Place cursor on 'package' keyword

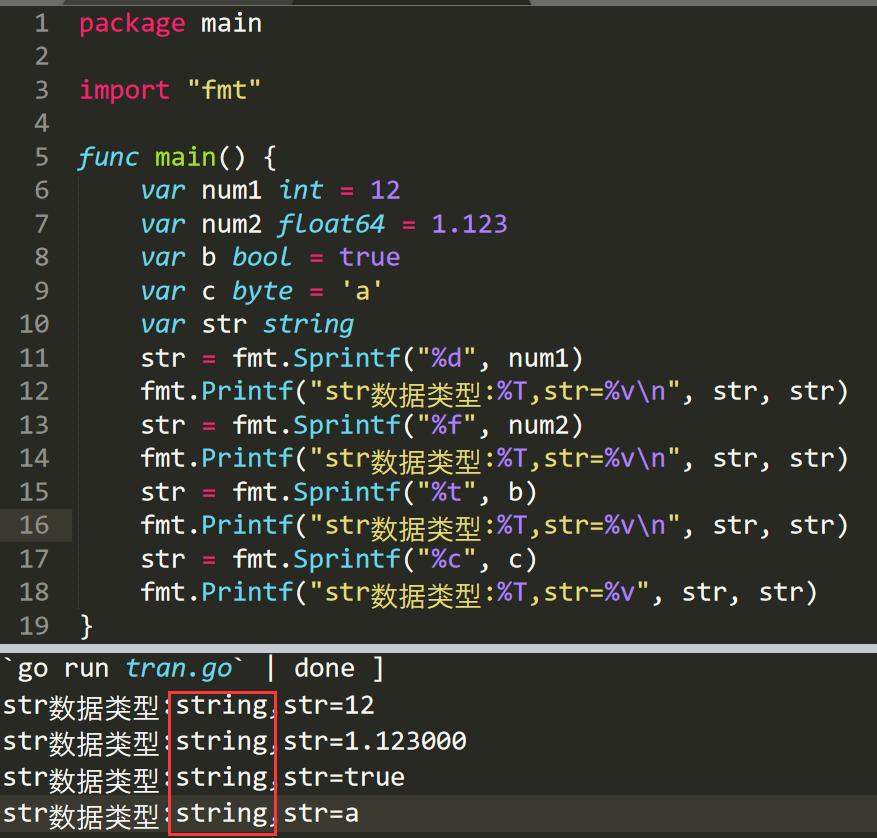[x=132, y=25]
